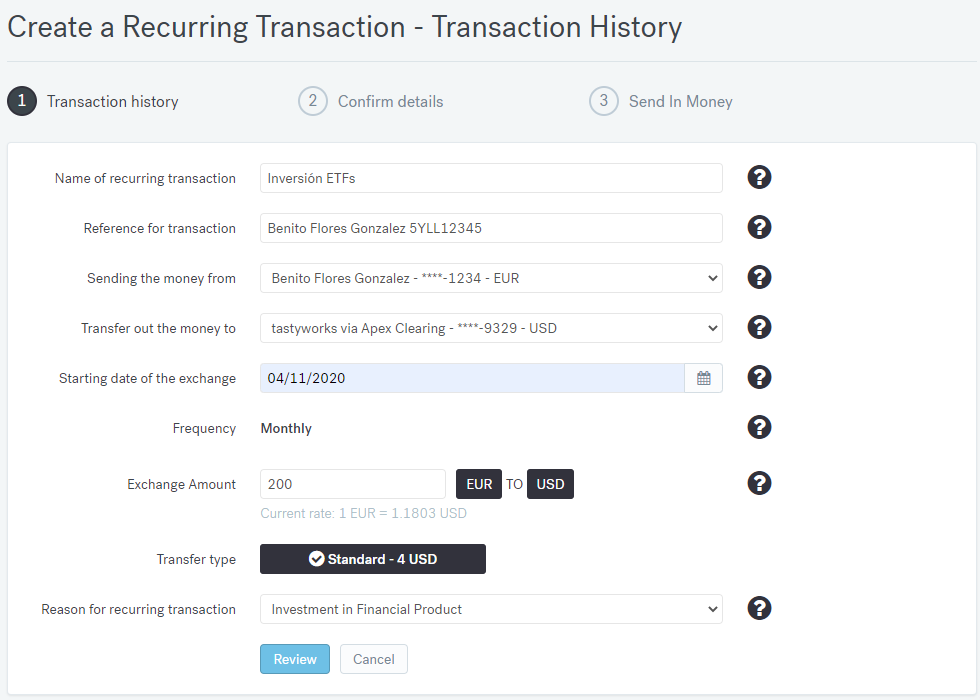The height and width of the screenshot is (700, 980).
Task: Click the EUR currency button
Action: pyautogui.click(x=479, y=484)
